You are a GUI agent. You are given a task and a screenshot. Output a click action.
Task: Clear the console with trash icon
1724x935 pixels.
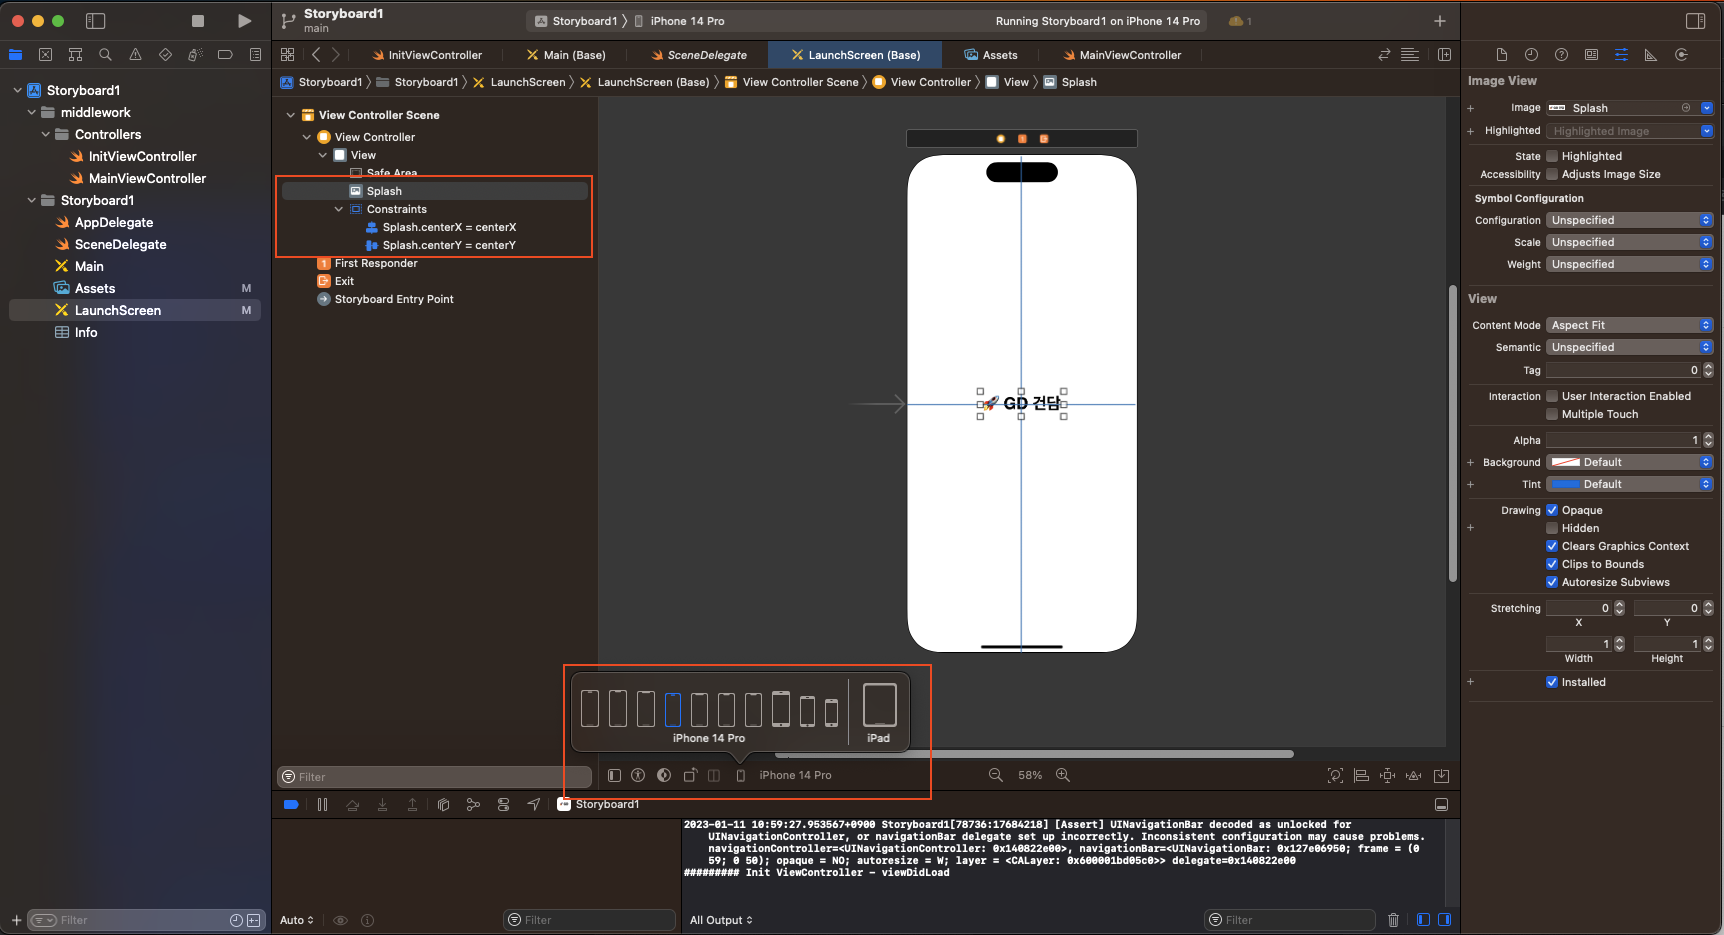(x=1393, y=920)
